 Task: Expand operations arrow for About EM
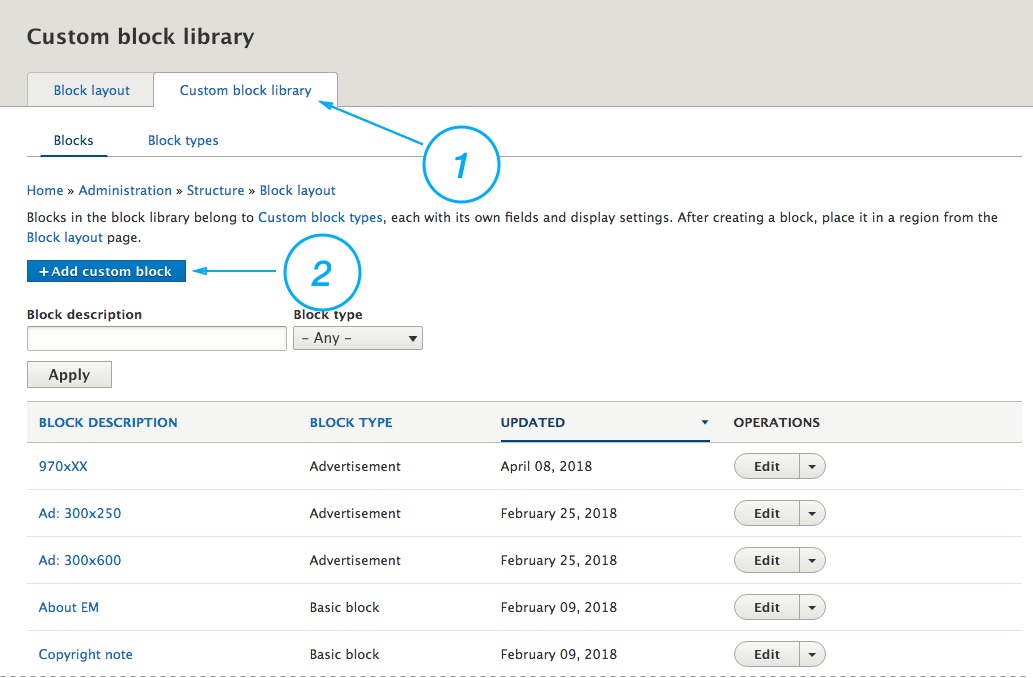tap(812, 608)
